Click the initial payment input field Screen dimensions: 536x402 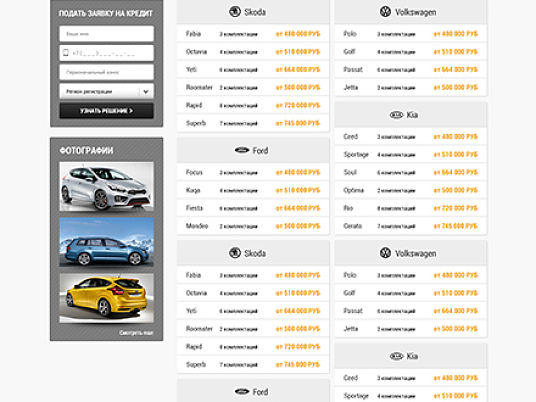coord(107,72)
